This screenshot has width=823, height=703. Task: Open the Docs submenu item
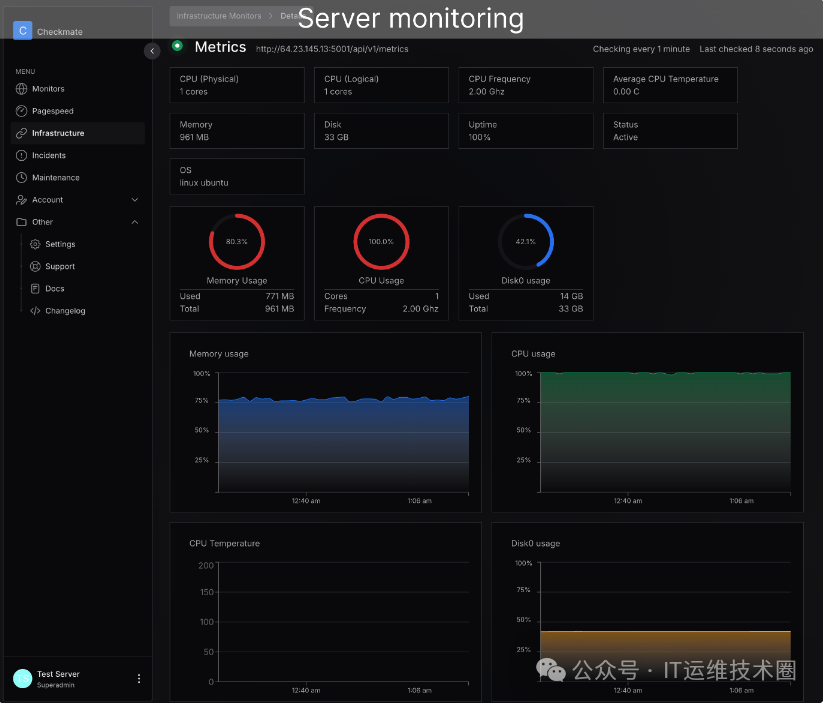click(84, 289)
